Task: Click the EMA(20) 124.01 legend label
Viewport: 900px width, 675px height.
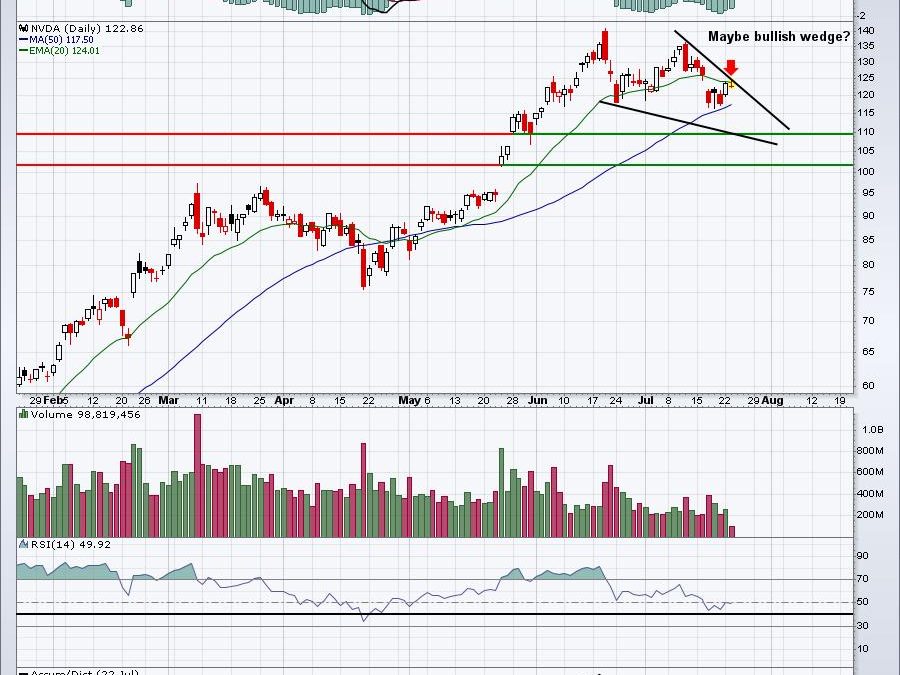Action: coord(64,51)
